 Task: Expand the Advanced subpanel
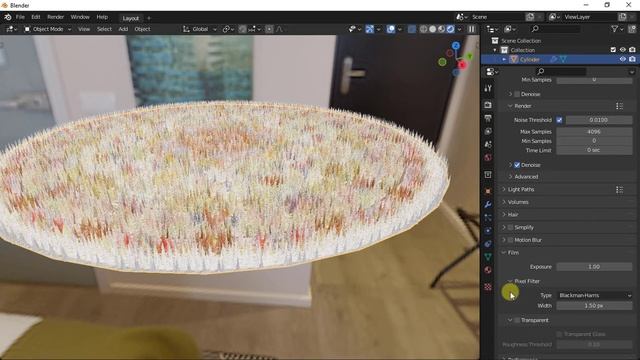(x=510, y=177)
